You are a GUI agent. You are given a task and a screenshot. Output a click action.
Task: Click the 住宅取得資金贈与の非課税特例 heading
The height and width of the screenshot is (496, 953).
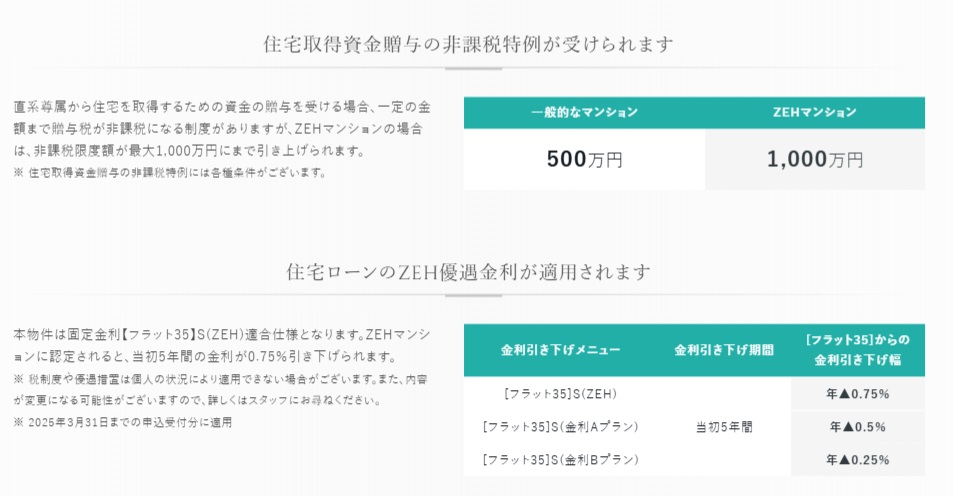point(468,44)
